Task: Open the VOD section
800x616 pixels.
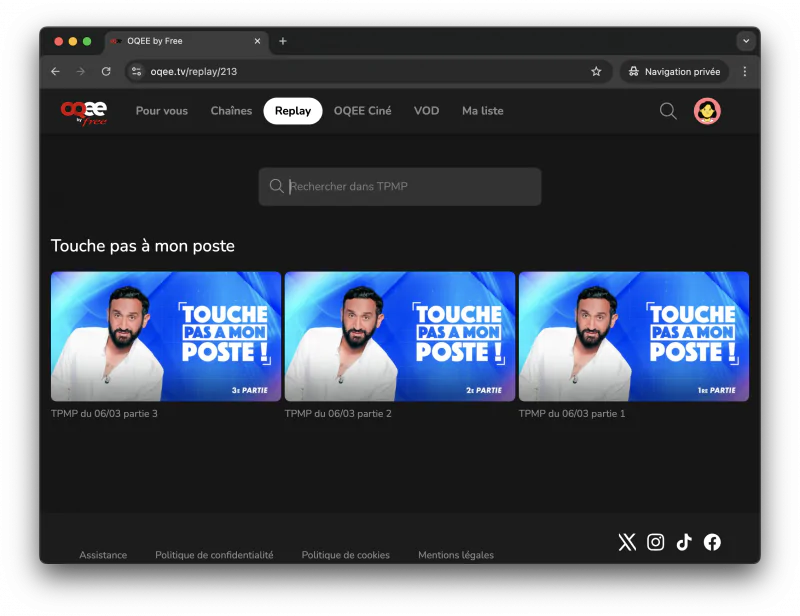Action: 426,111
